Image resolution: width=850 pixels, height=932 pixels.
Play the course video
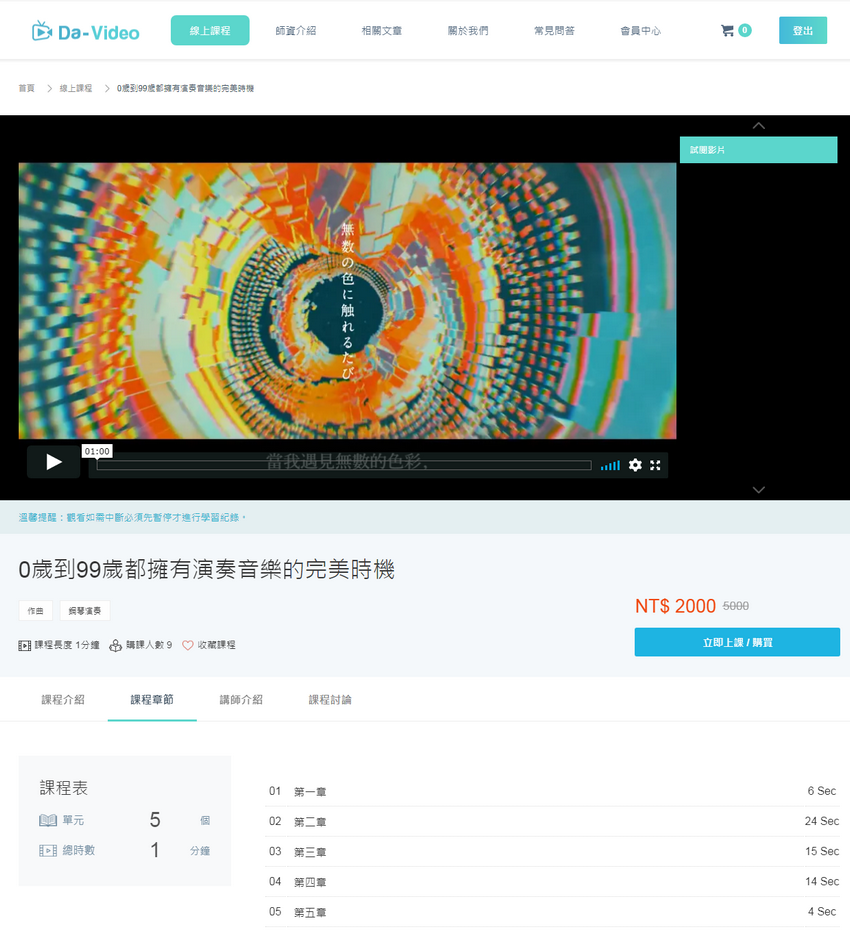point(53,462)
